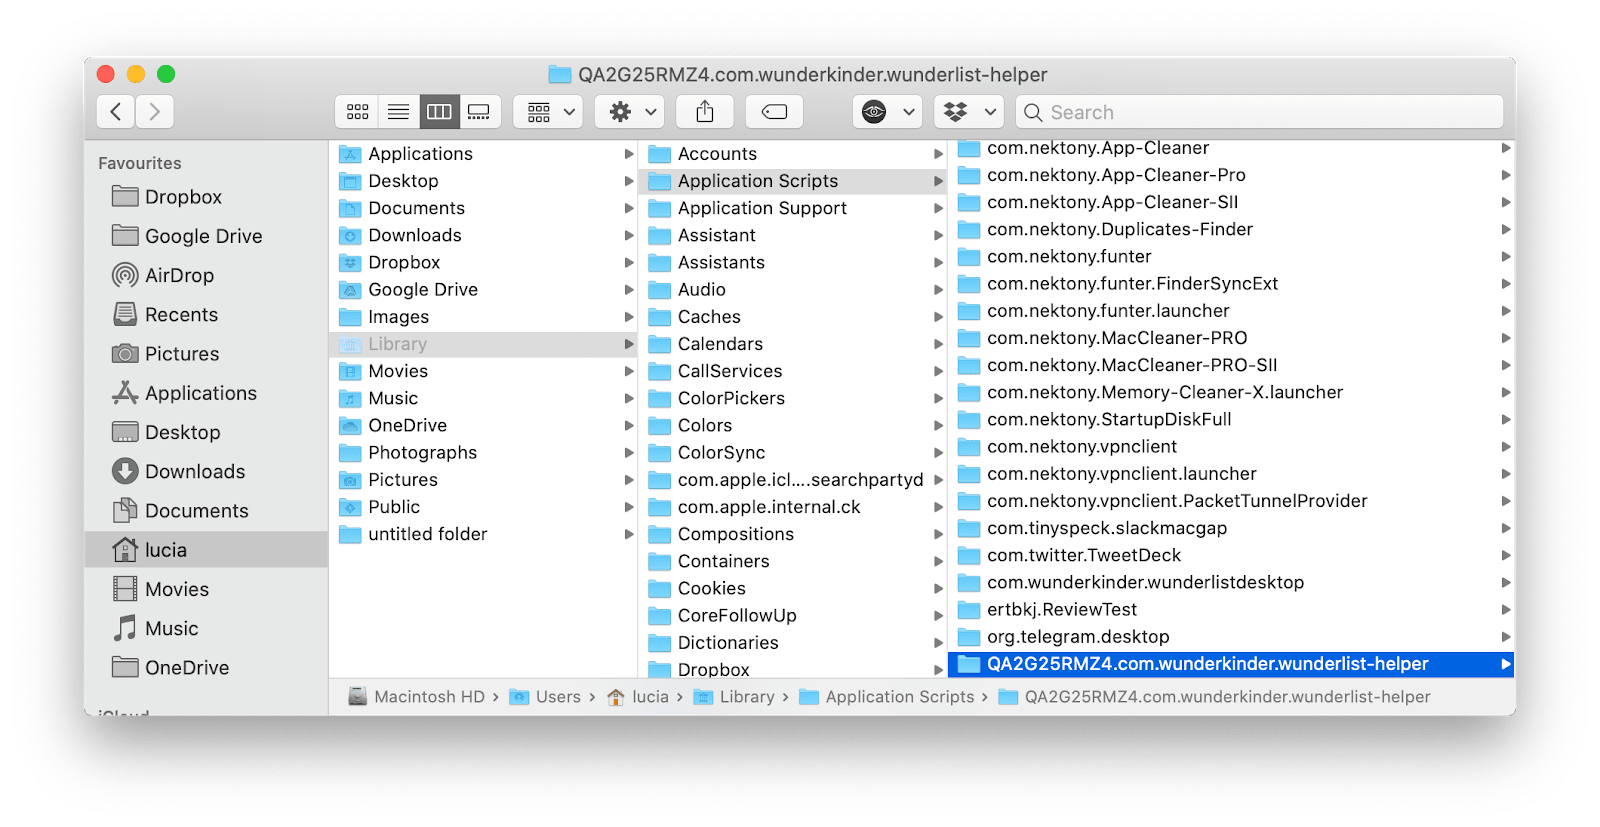The height and width of the screenshot is (827, 1600).
Task: Select the Public folder
Action: click(483, 507)
